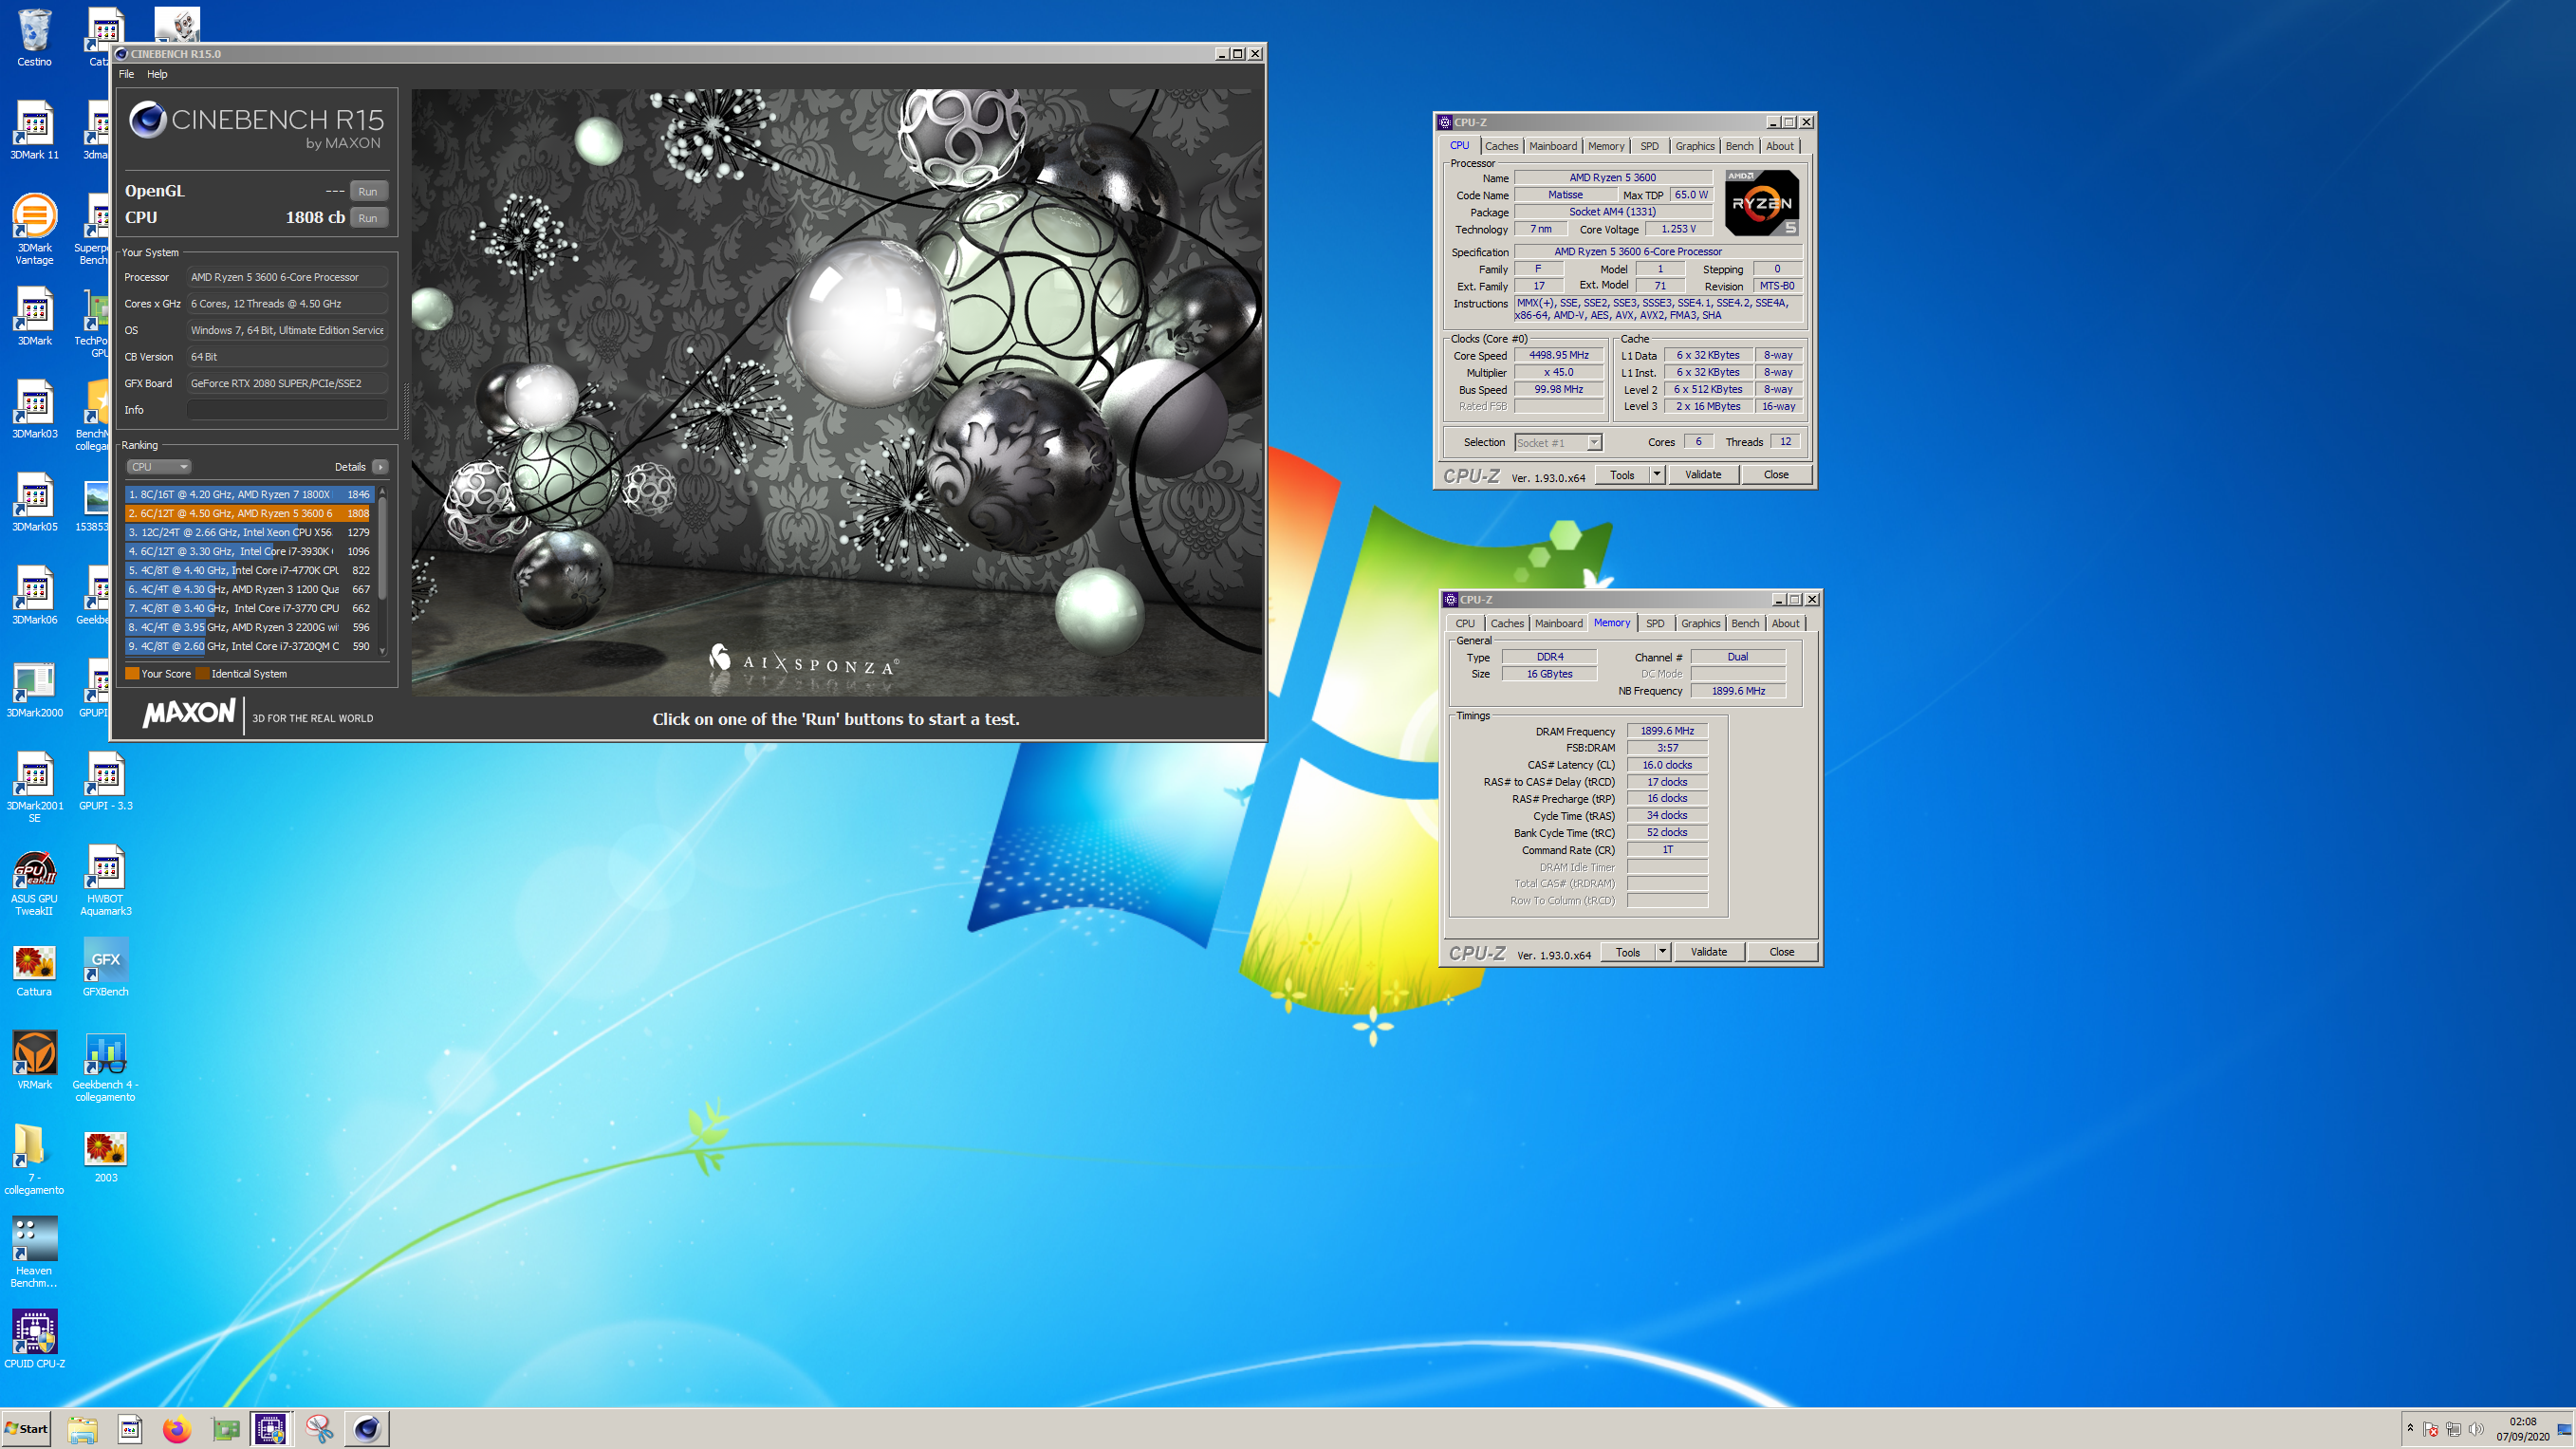Expand the ranking Details arrow
This screenshot has height=1449, width=2576.
point(380,467)
